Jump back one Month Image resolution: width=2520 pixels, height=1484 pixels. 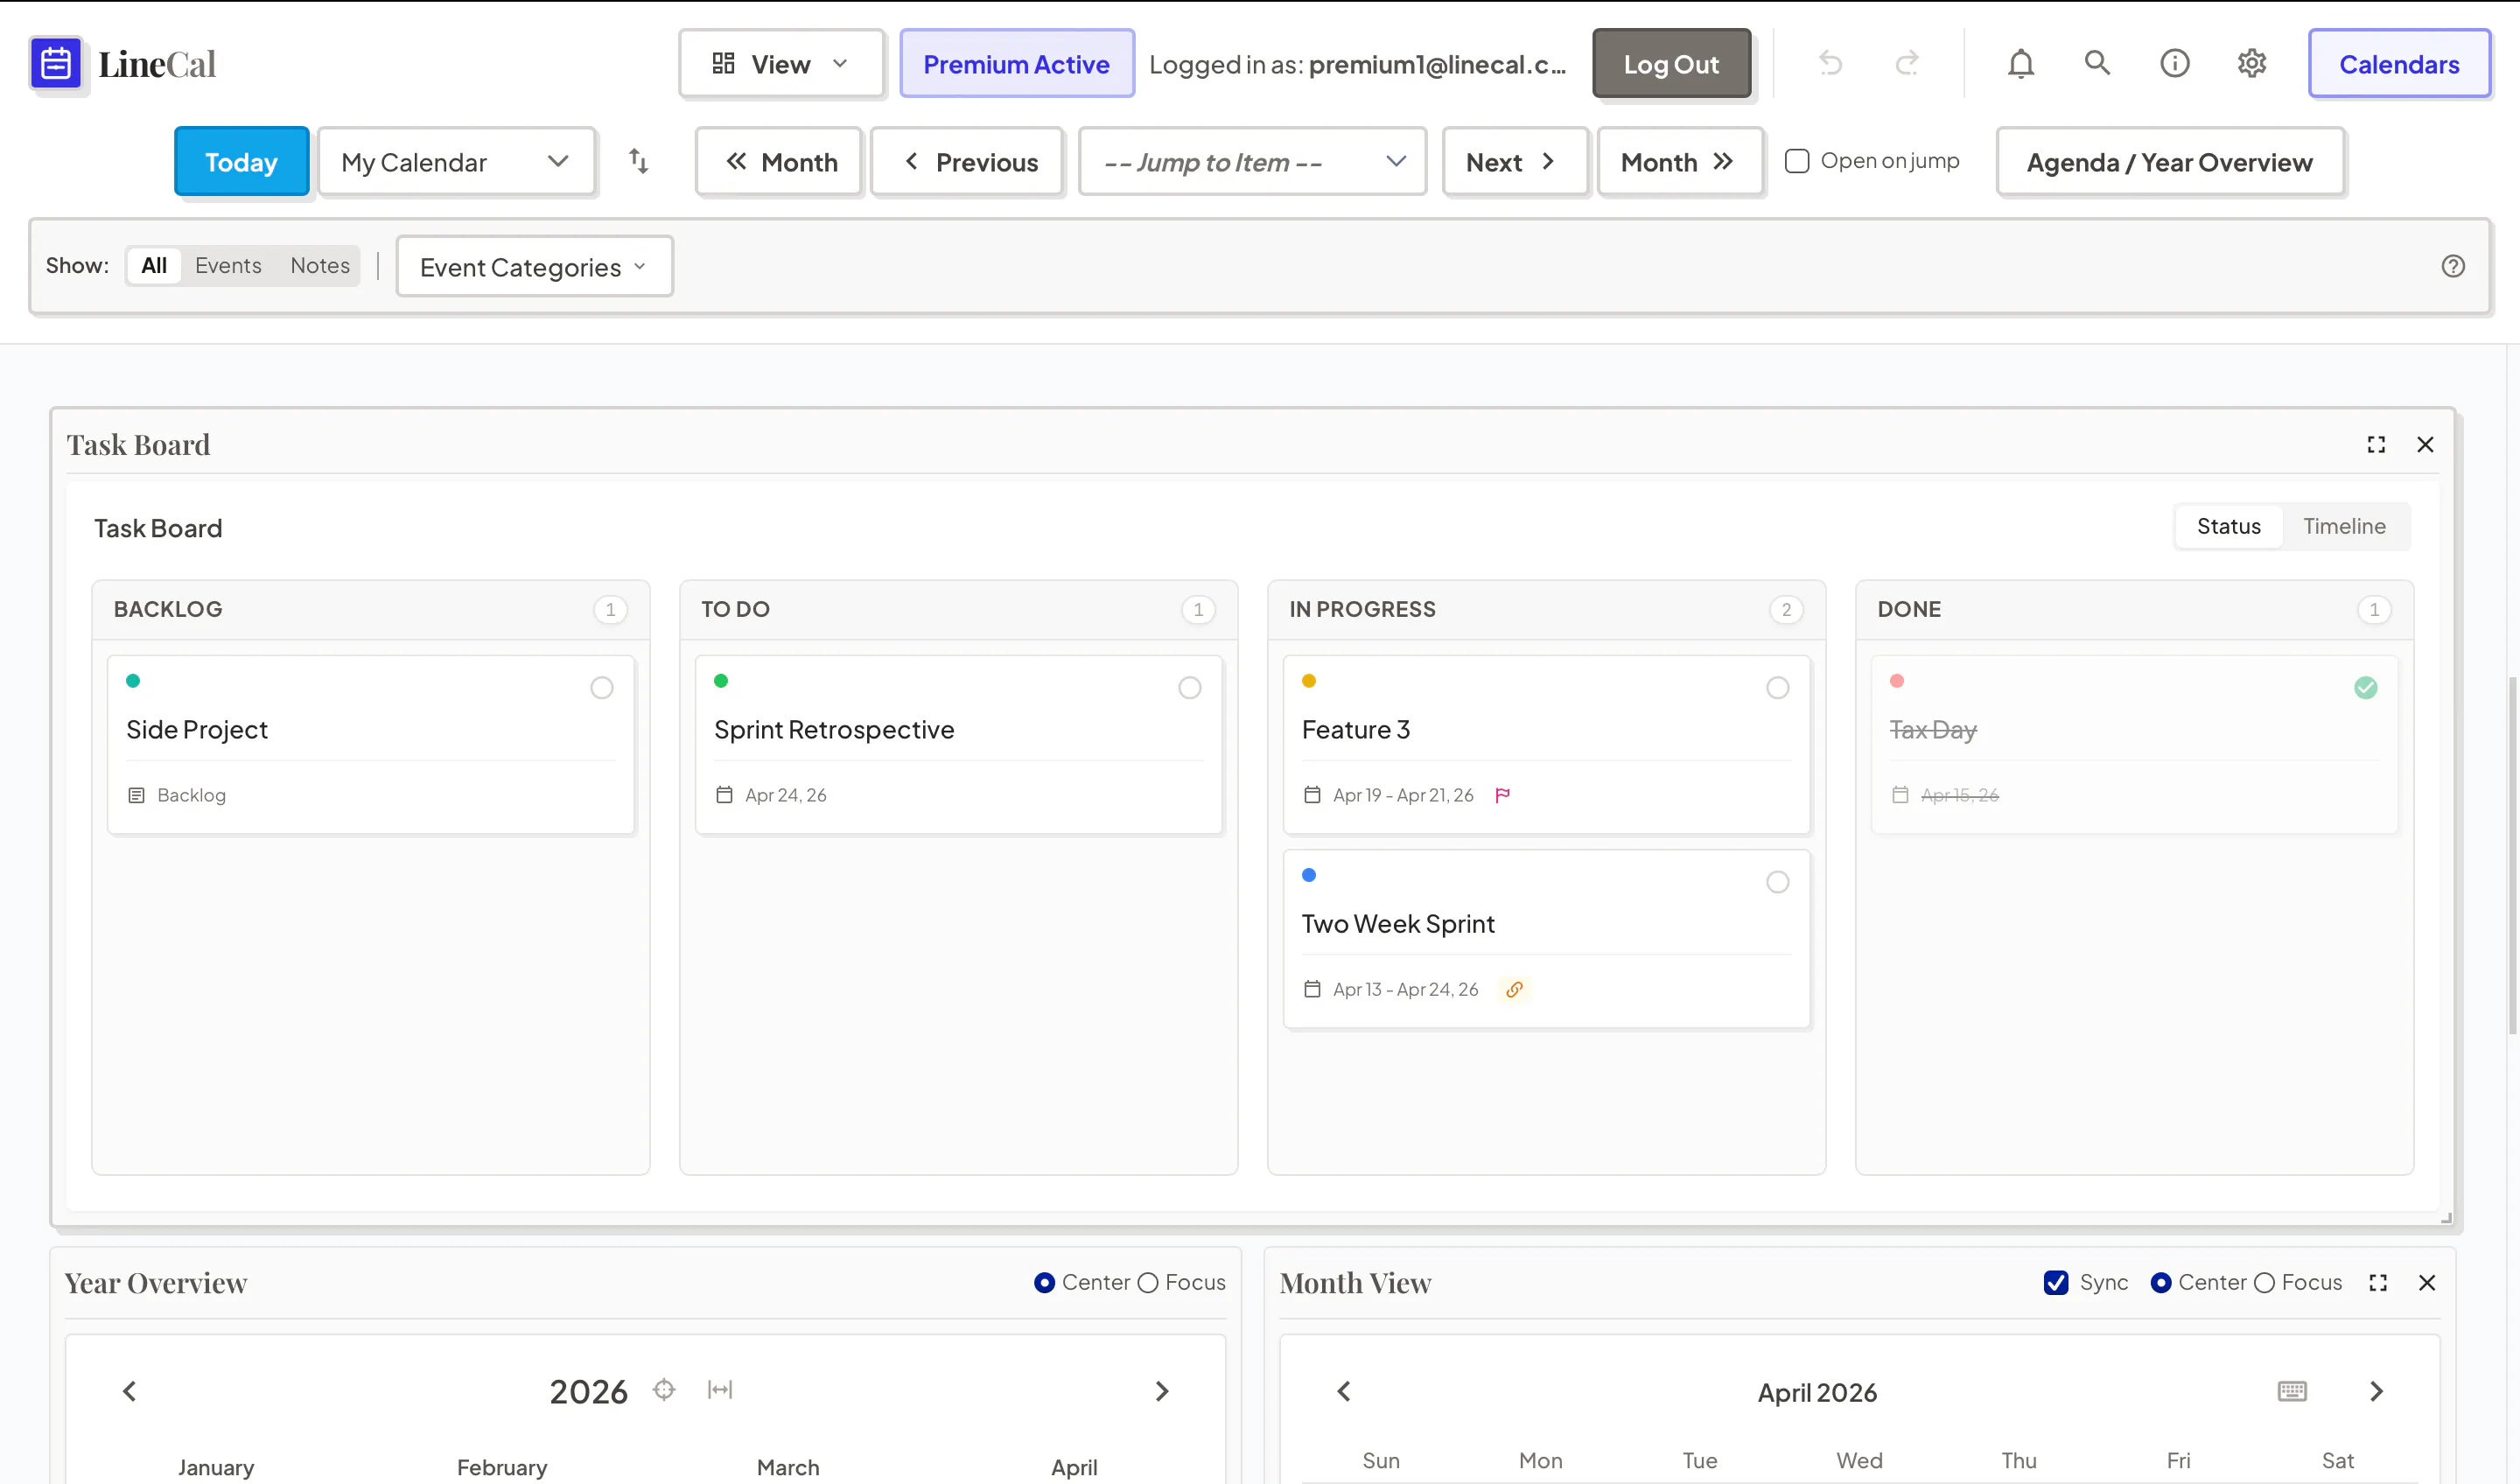[779, 162]
